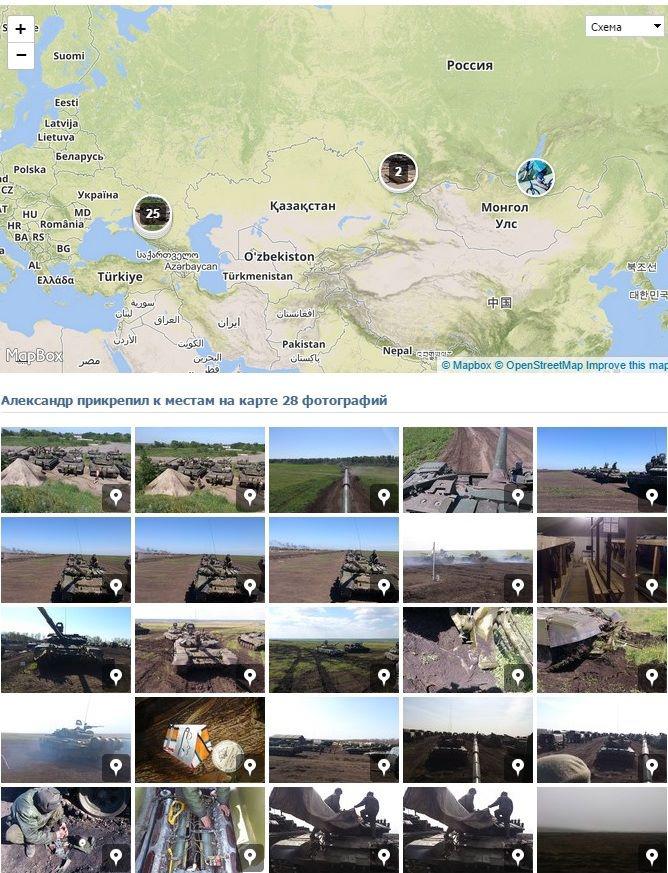Open the photo of soldier kneeling by track
Viewport: 668px width, 873px height.
click(x=66, y=830)
